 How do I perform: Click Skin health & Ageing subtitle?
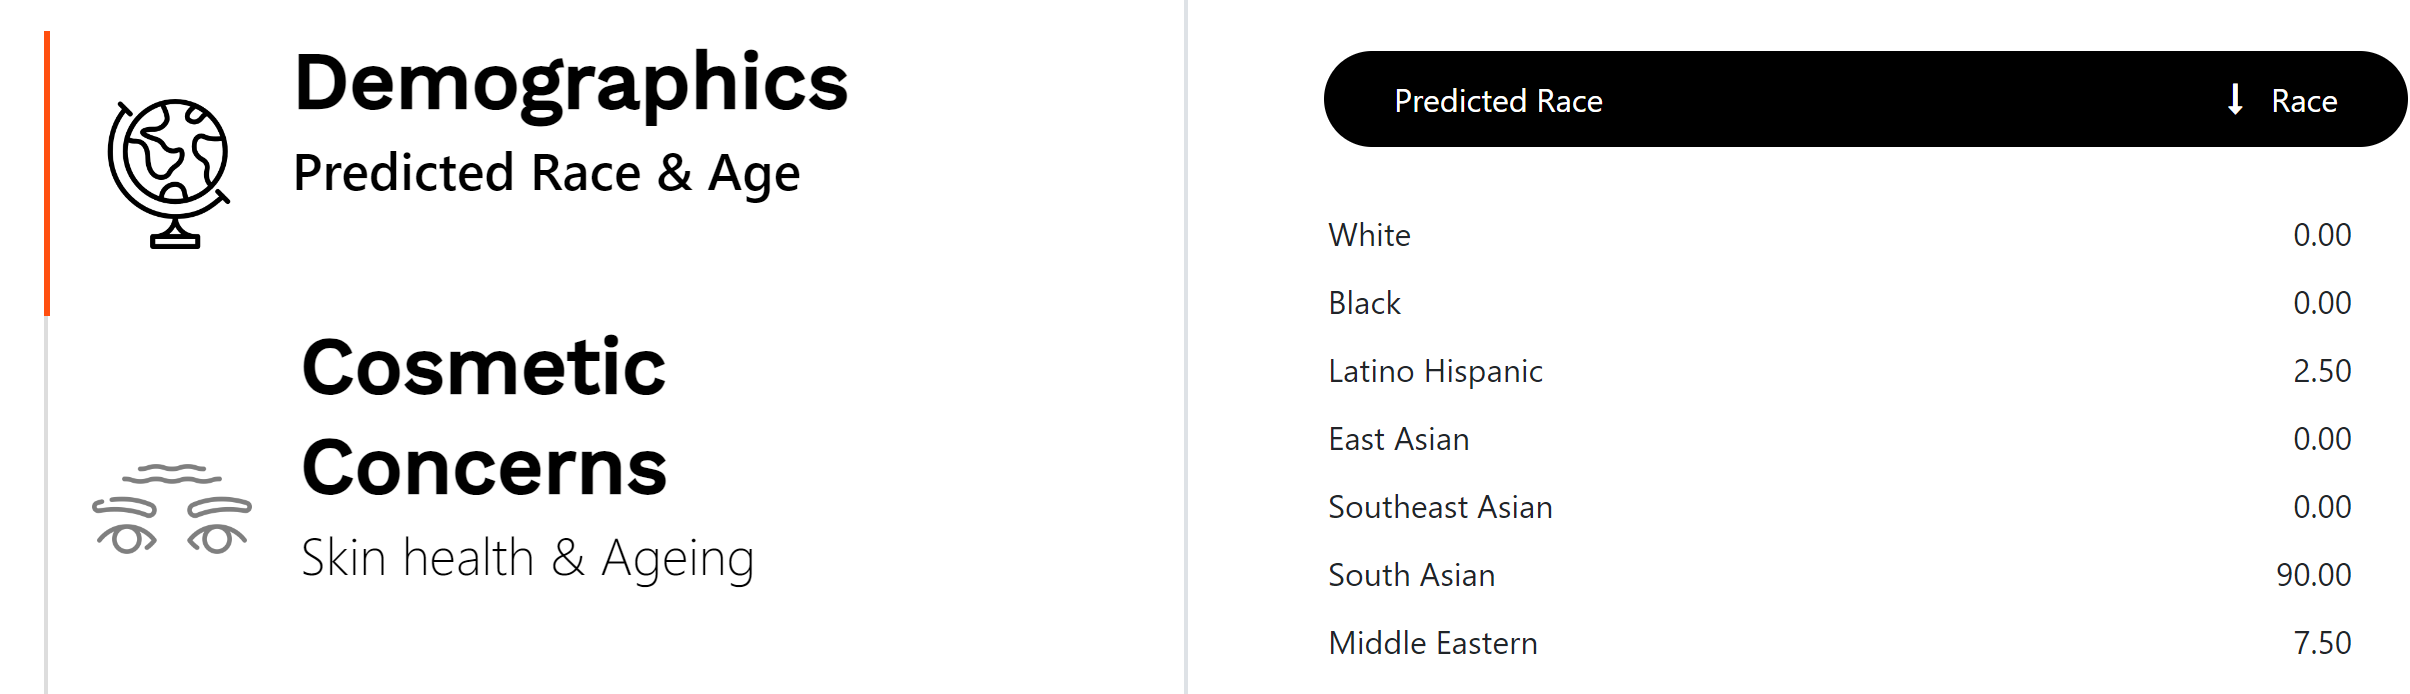click(527, 558)
